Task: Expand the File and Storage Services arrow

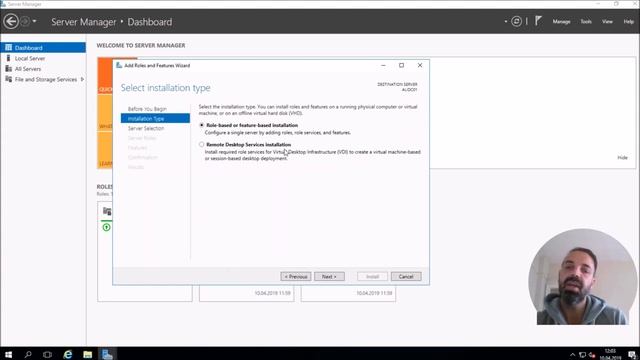Action: tap(82, 80)
